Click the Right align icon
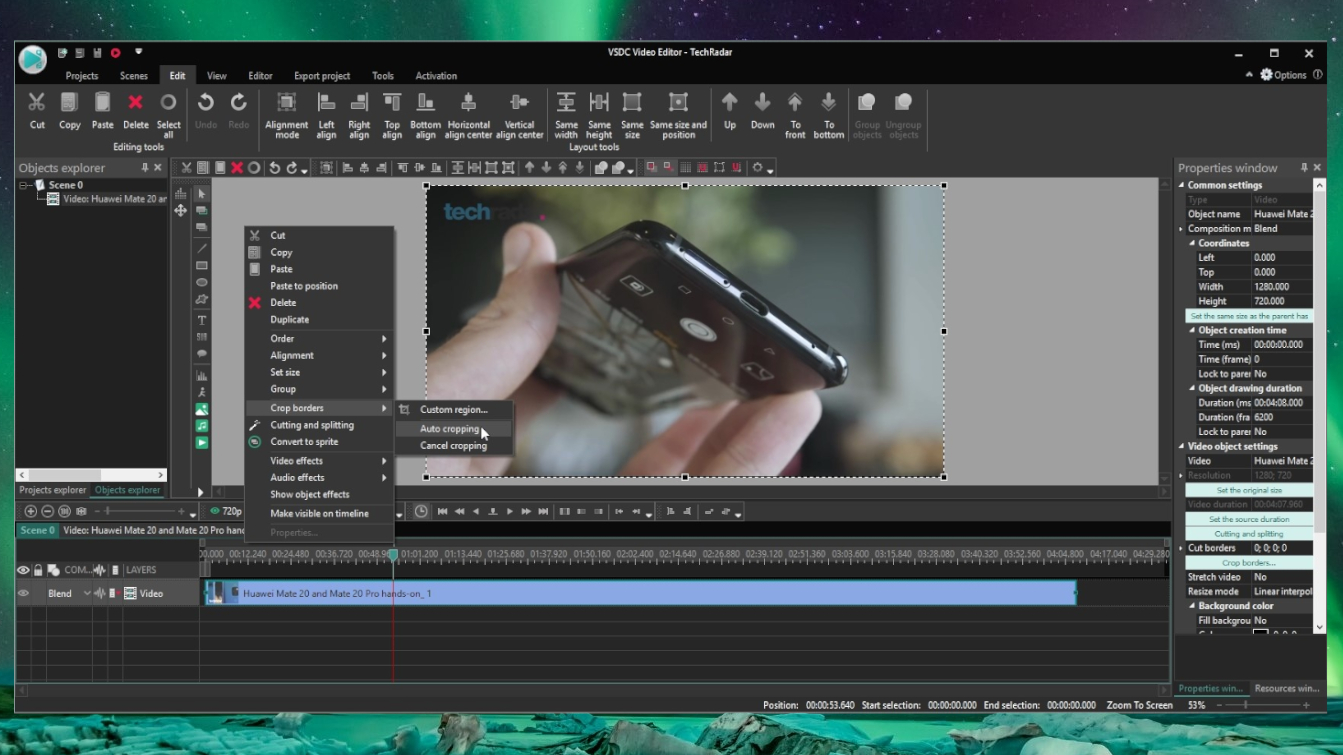1343x755 pixels. pyautogui.click(x=359, y=103)
